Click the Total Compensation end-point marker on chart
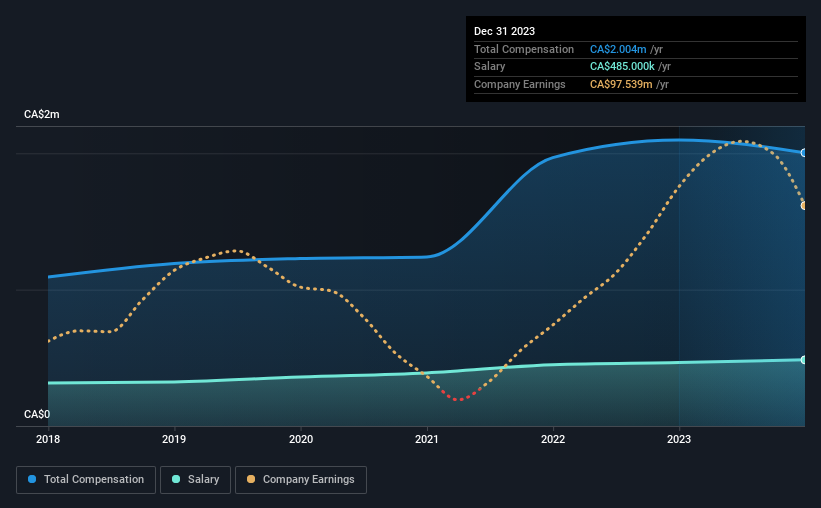 click(803, 153)
